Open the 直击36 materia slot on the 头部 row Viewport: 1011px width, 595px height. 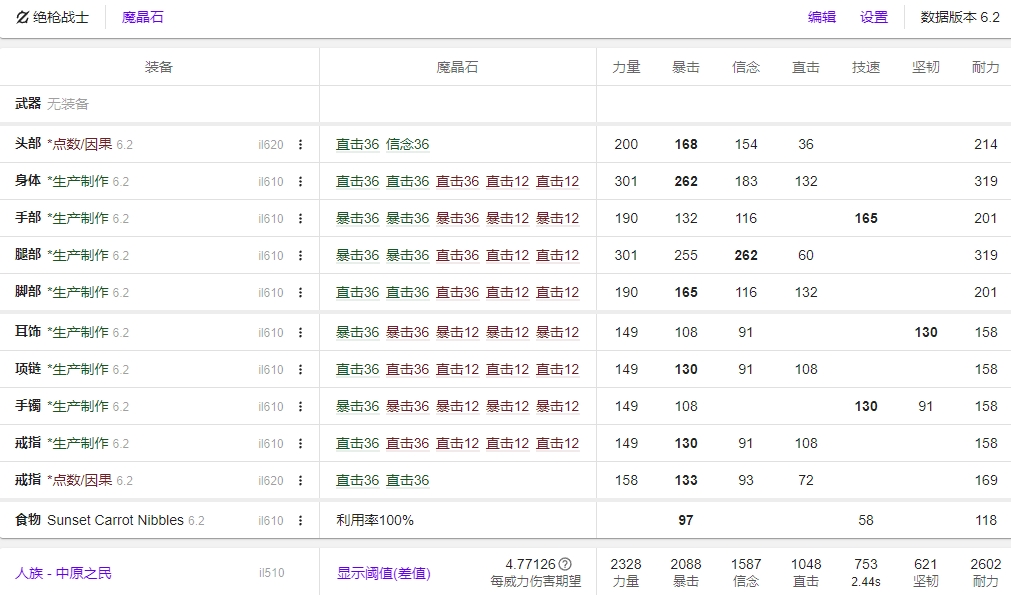(357, 143)
